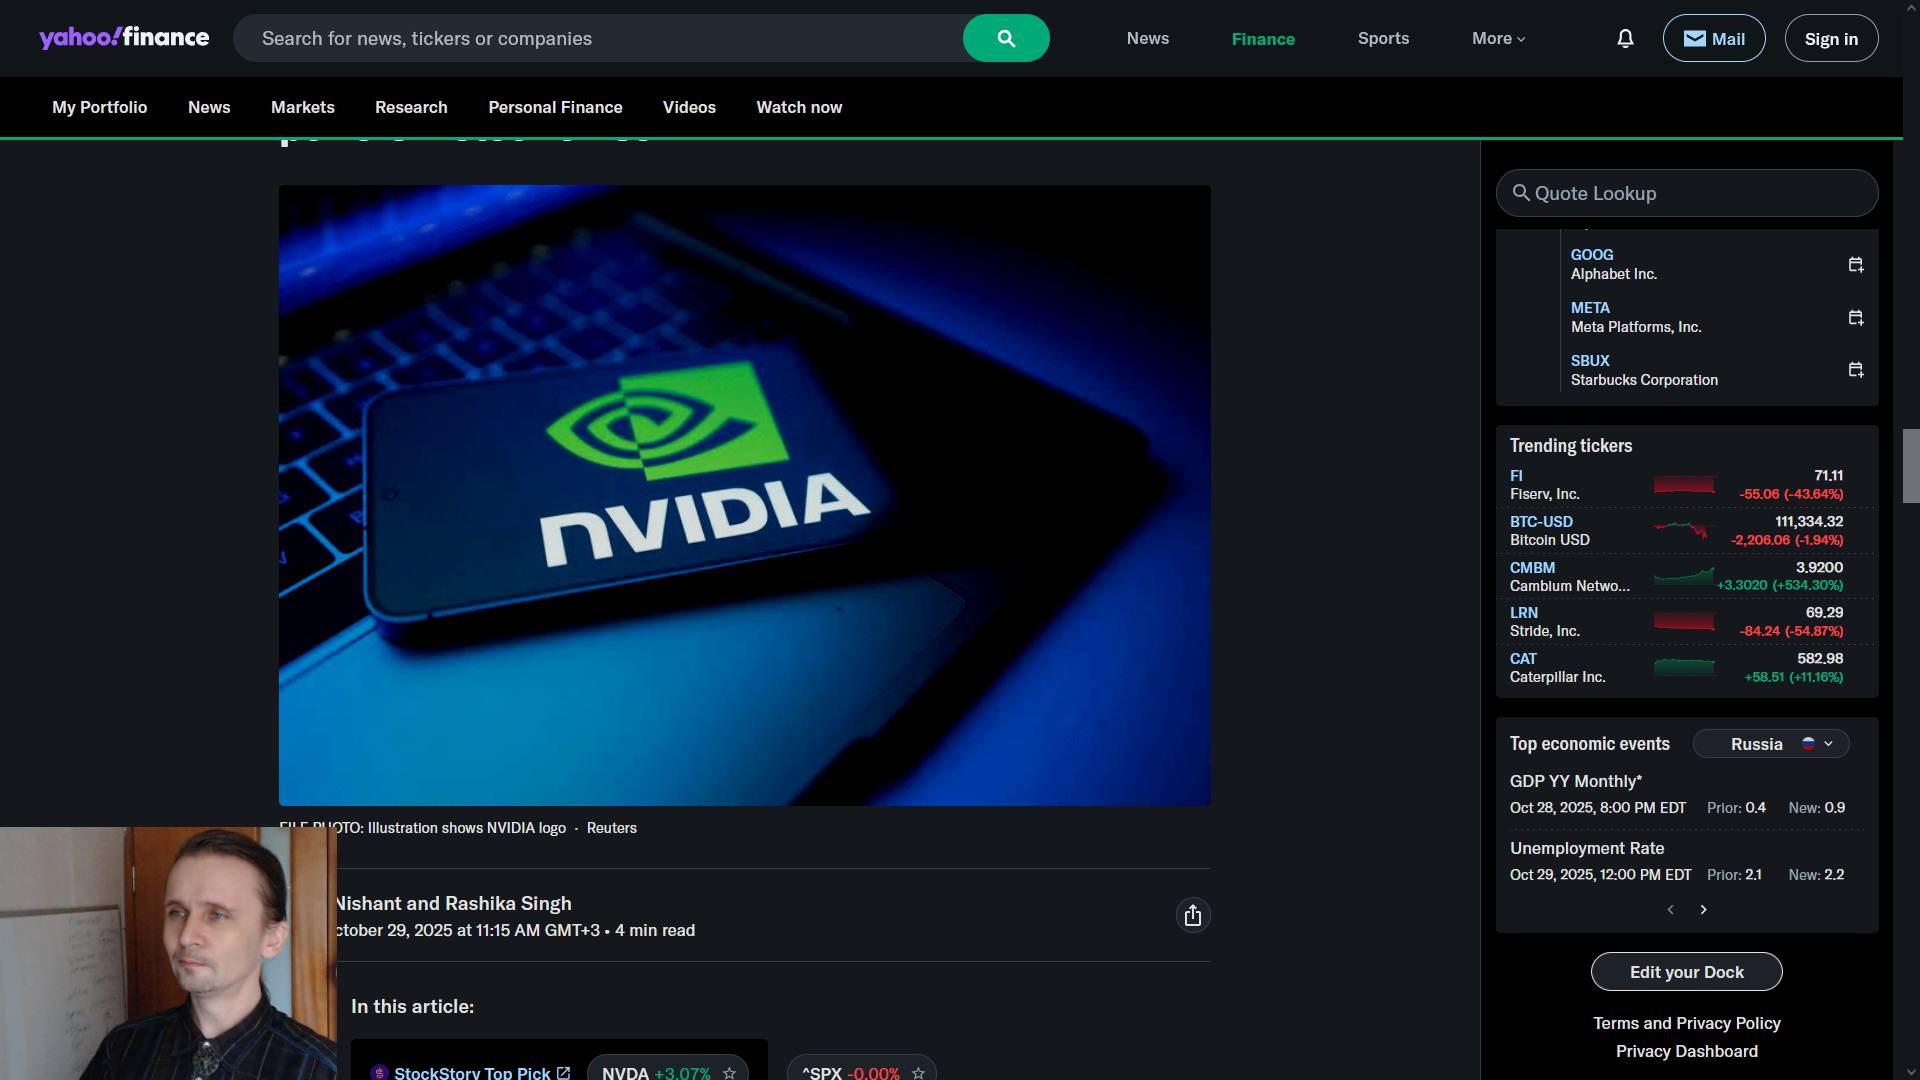The width and height of the screenshot is (1920, 1080).
Task: Click the article share icon
Action: [1192, 915]
